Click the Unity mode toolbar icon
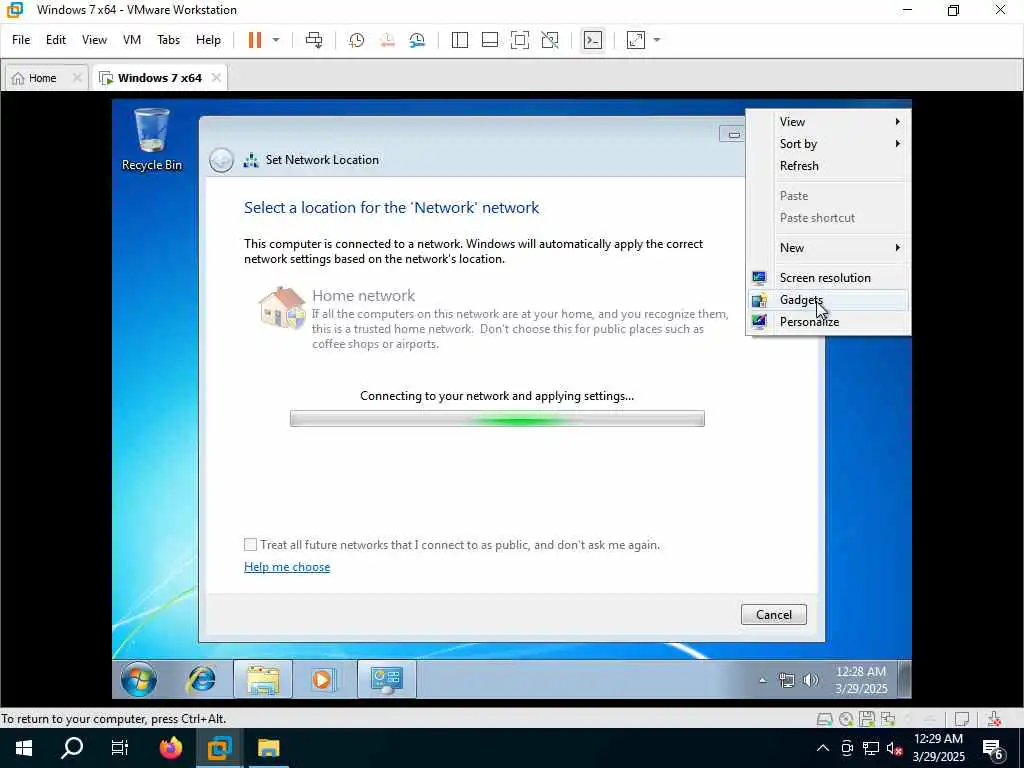The width and height of the screenshot is (1024, 768). click(x=550, y=40)
